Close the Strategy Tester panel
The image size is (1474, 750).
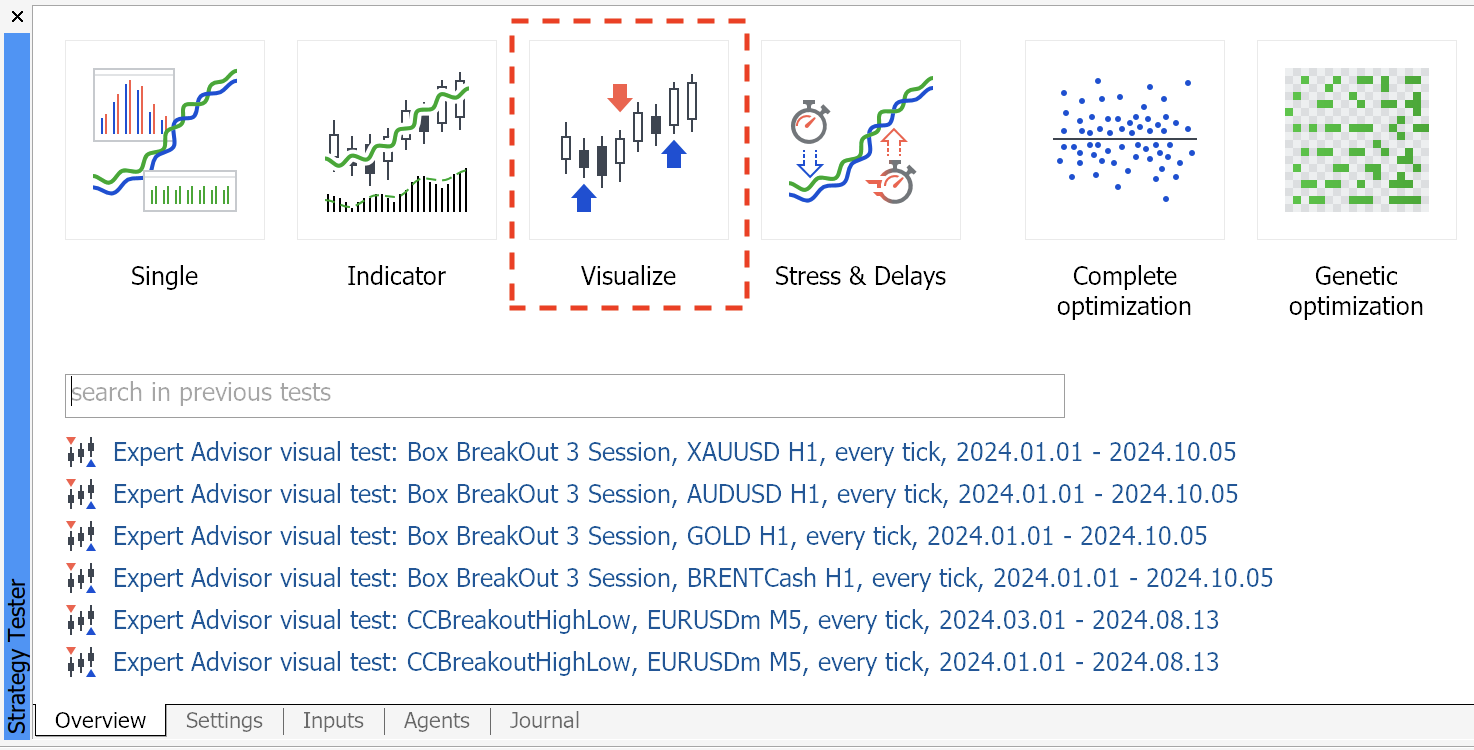17,16
